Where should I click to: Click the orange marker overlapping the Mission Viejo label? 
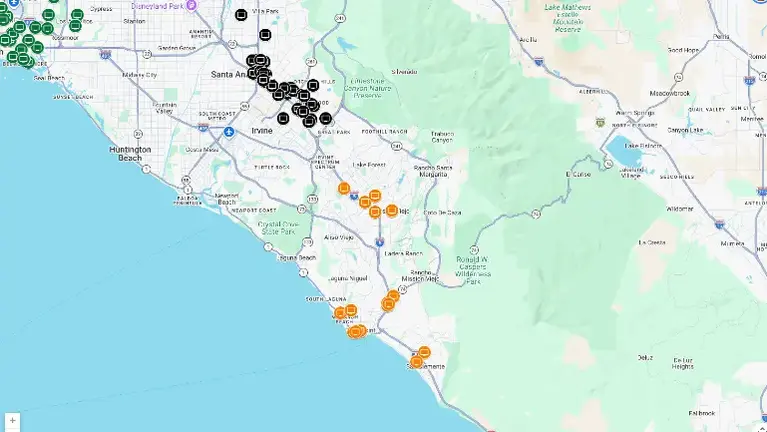point(391,210)
